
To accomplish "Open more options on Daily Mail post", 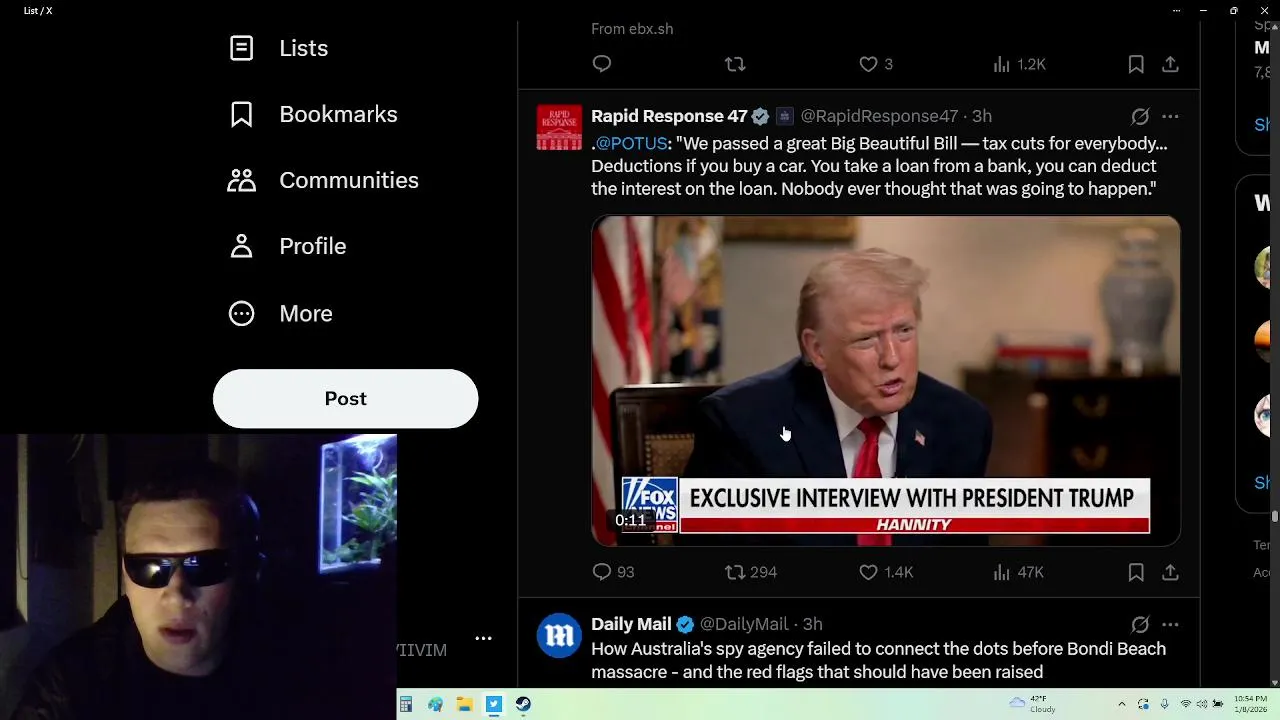I will click(1170, 624).
